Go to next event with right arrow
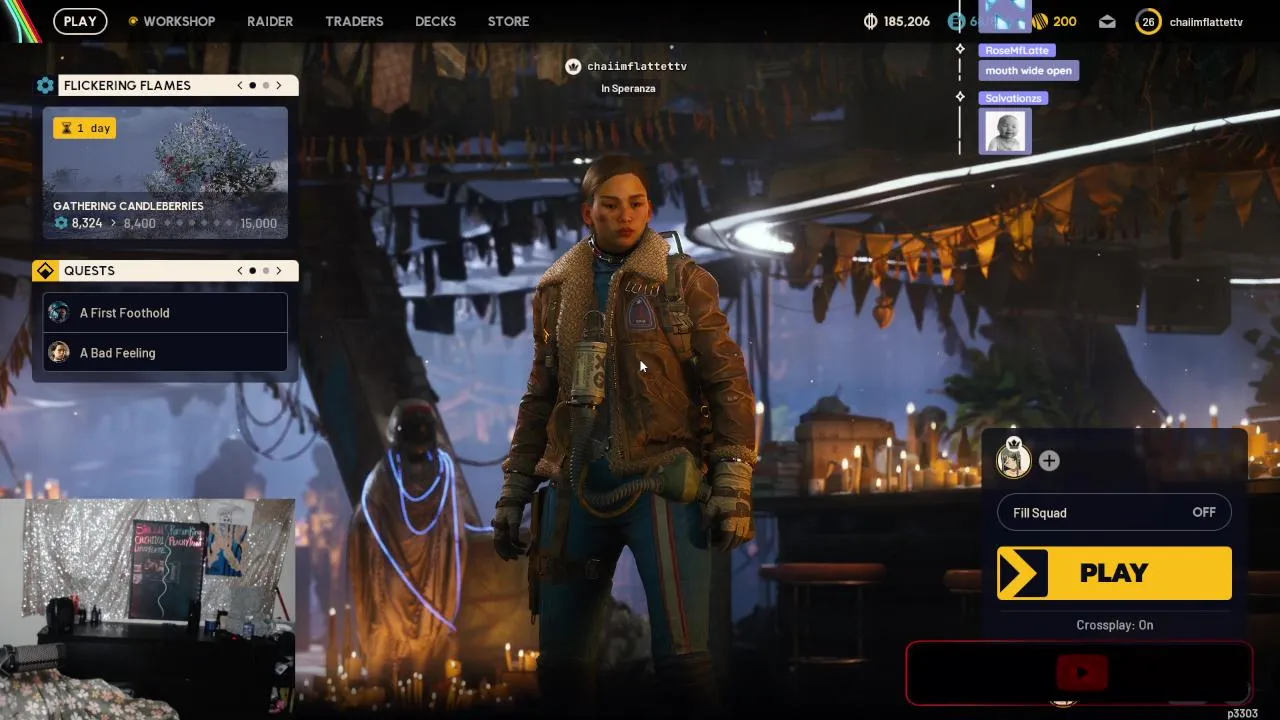The height and width of the screenshot is (720, 1280). pos(279,85)
